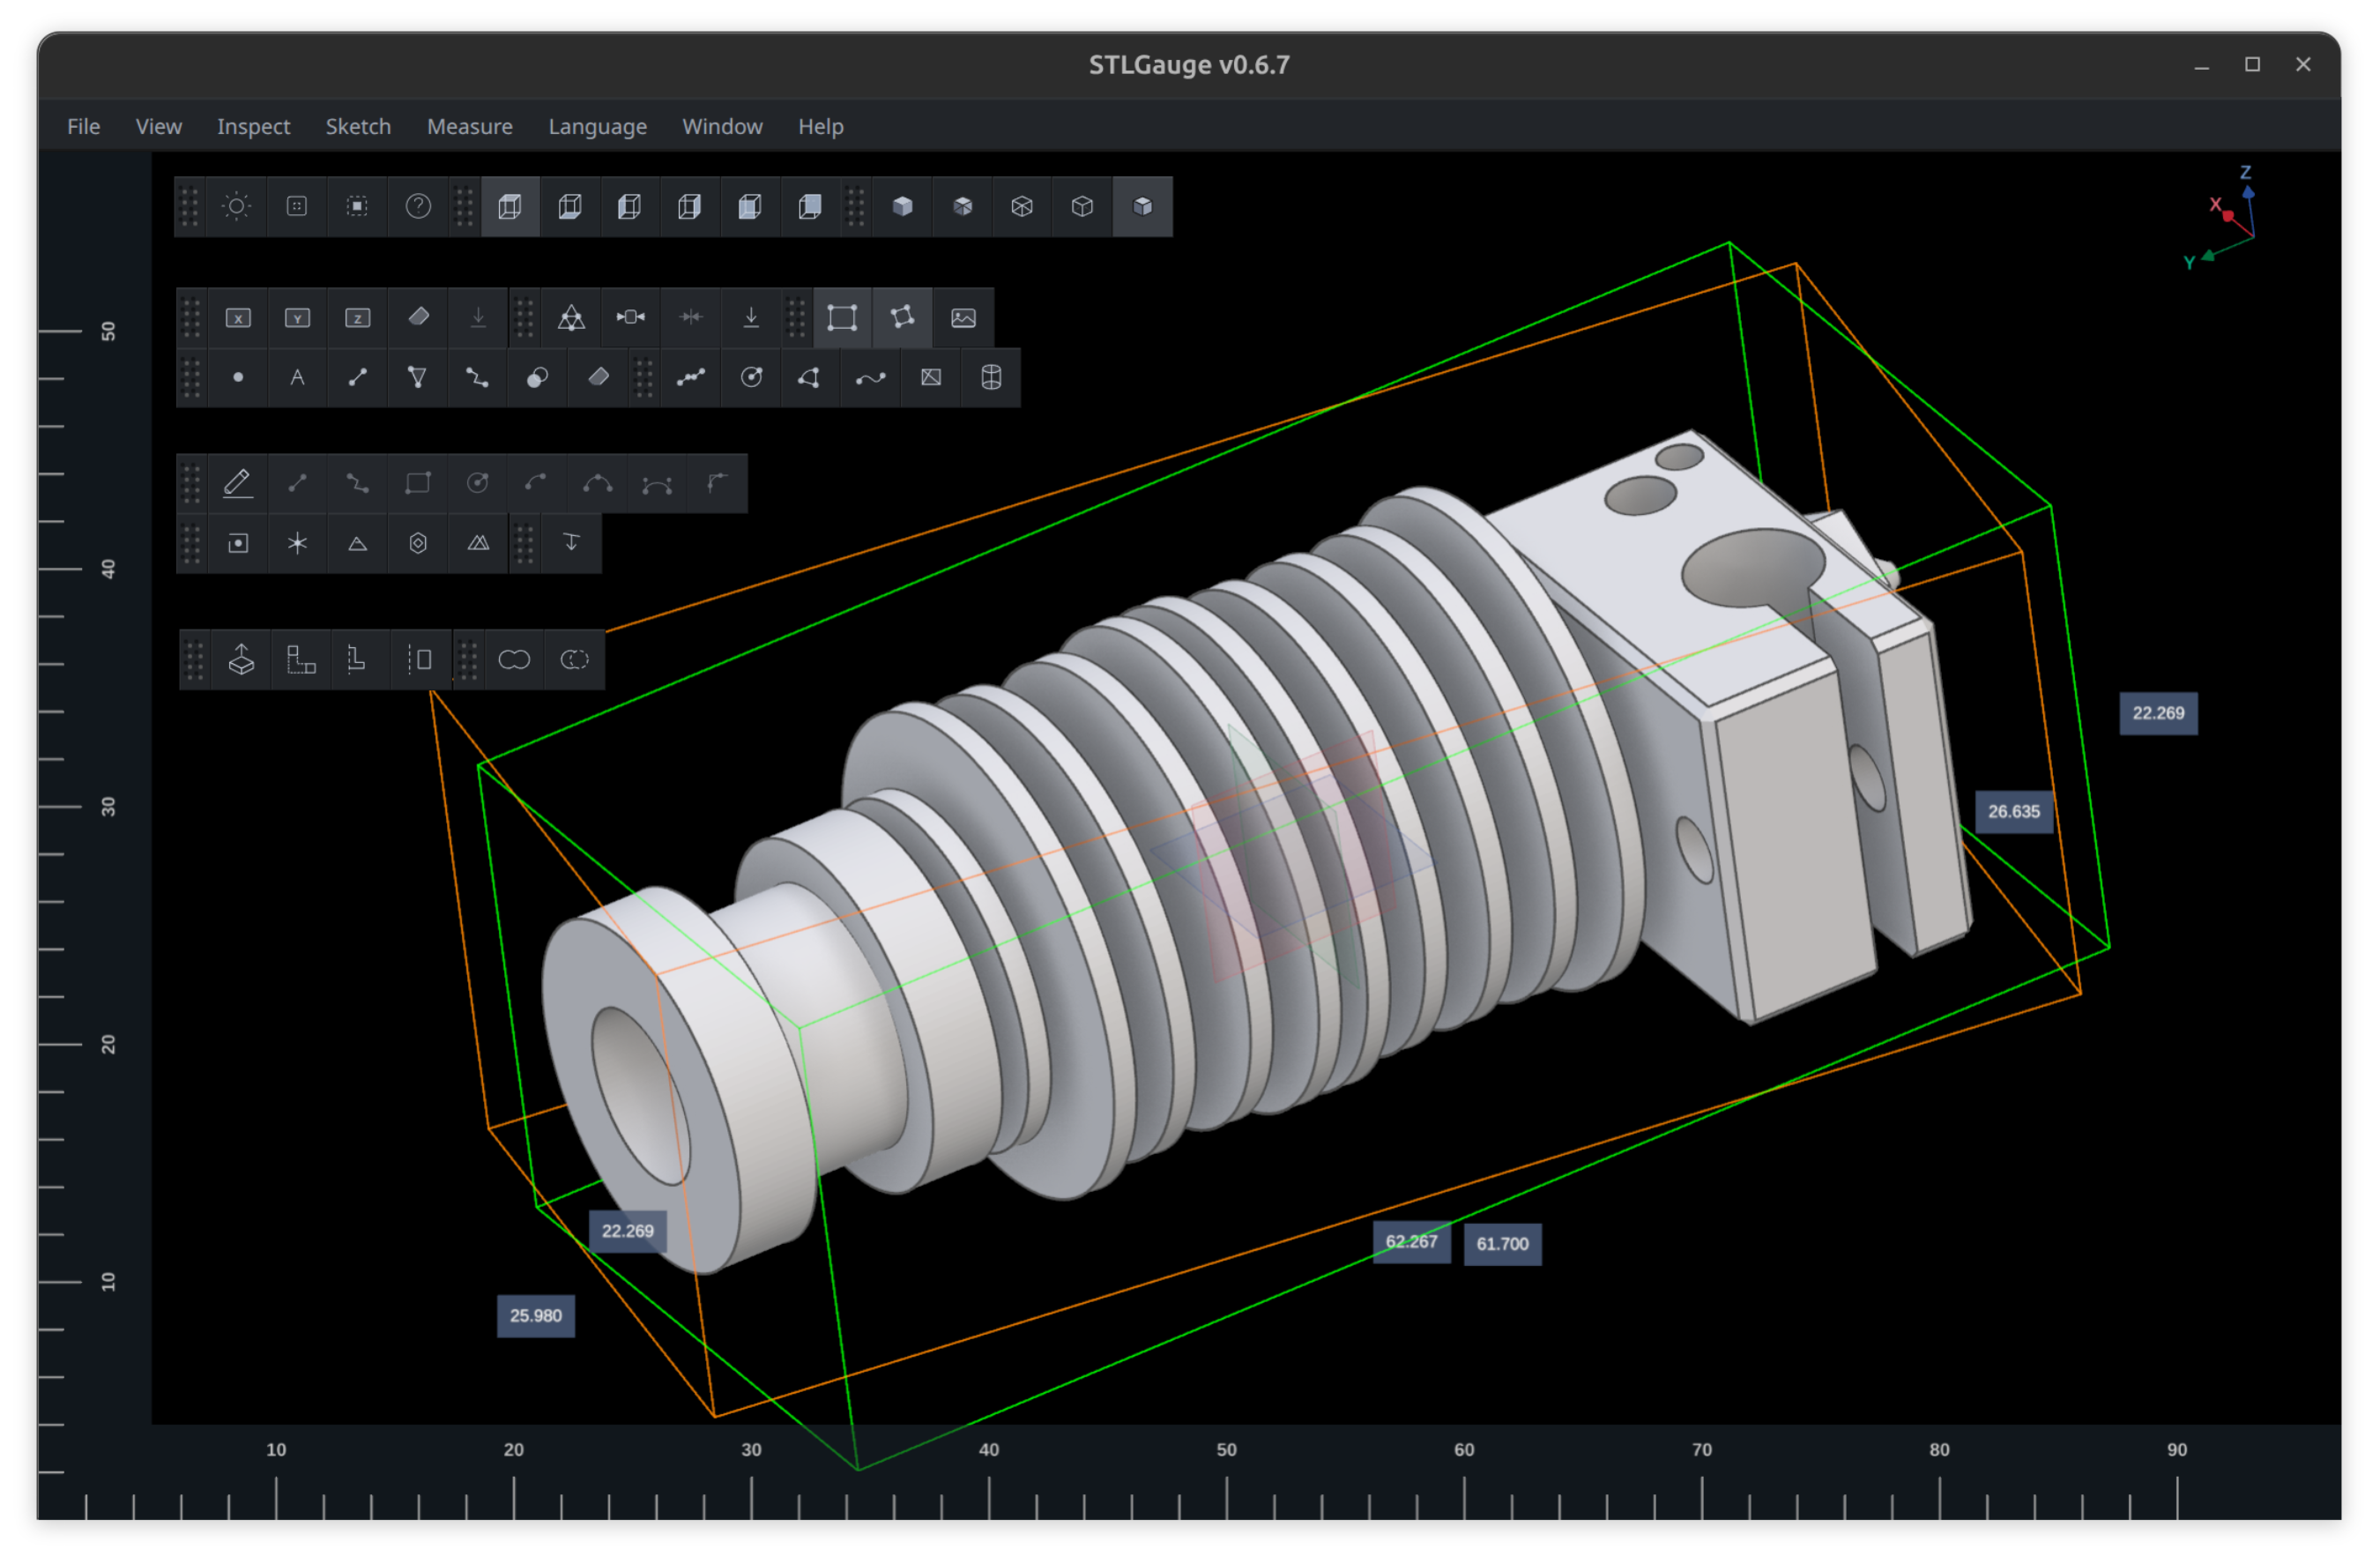Toggle the X axis constraint button
Screen dimensions: 2380x1564
coord(238,318)
